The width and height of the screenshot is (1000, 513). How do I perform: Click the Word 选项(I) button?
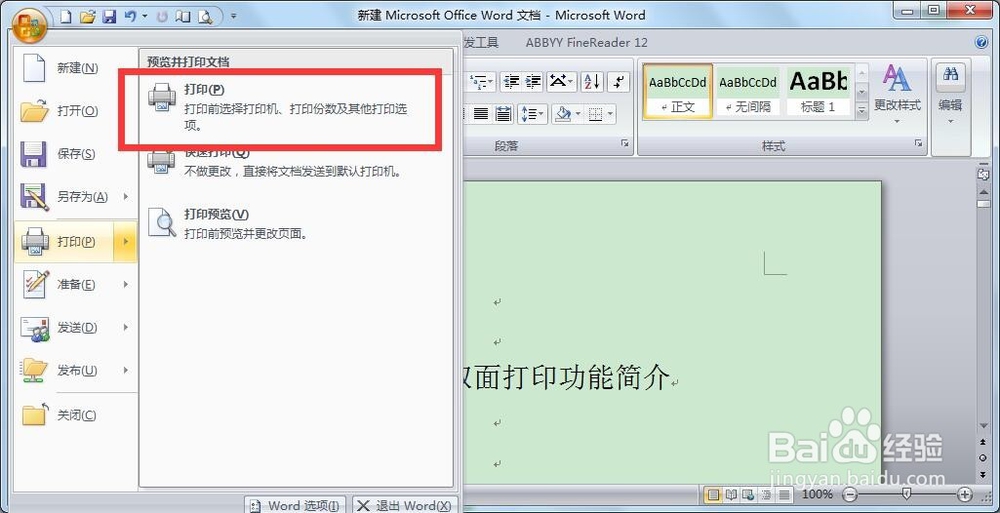click(297, 505)
